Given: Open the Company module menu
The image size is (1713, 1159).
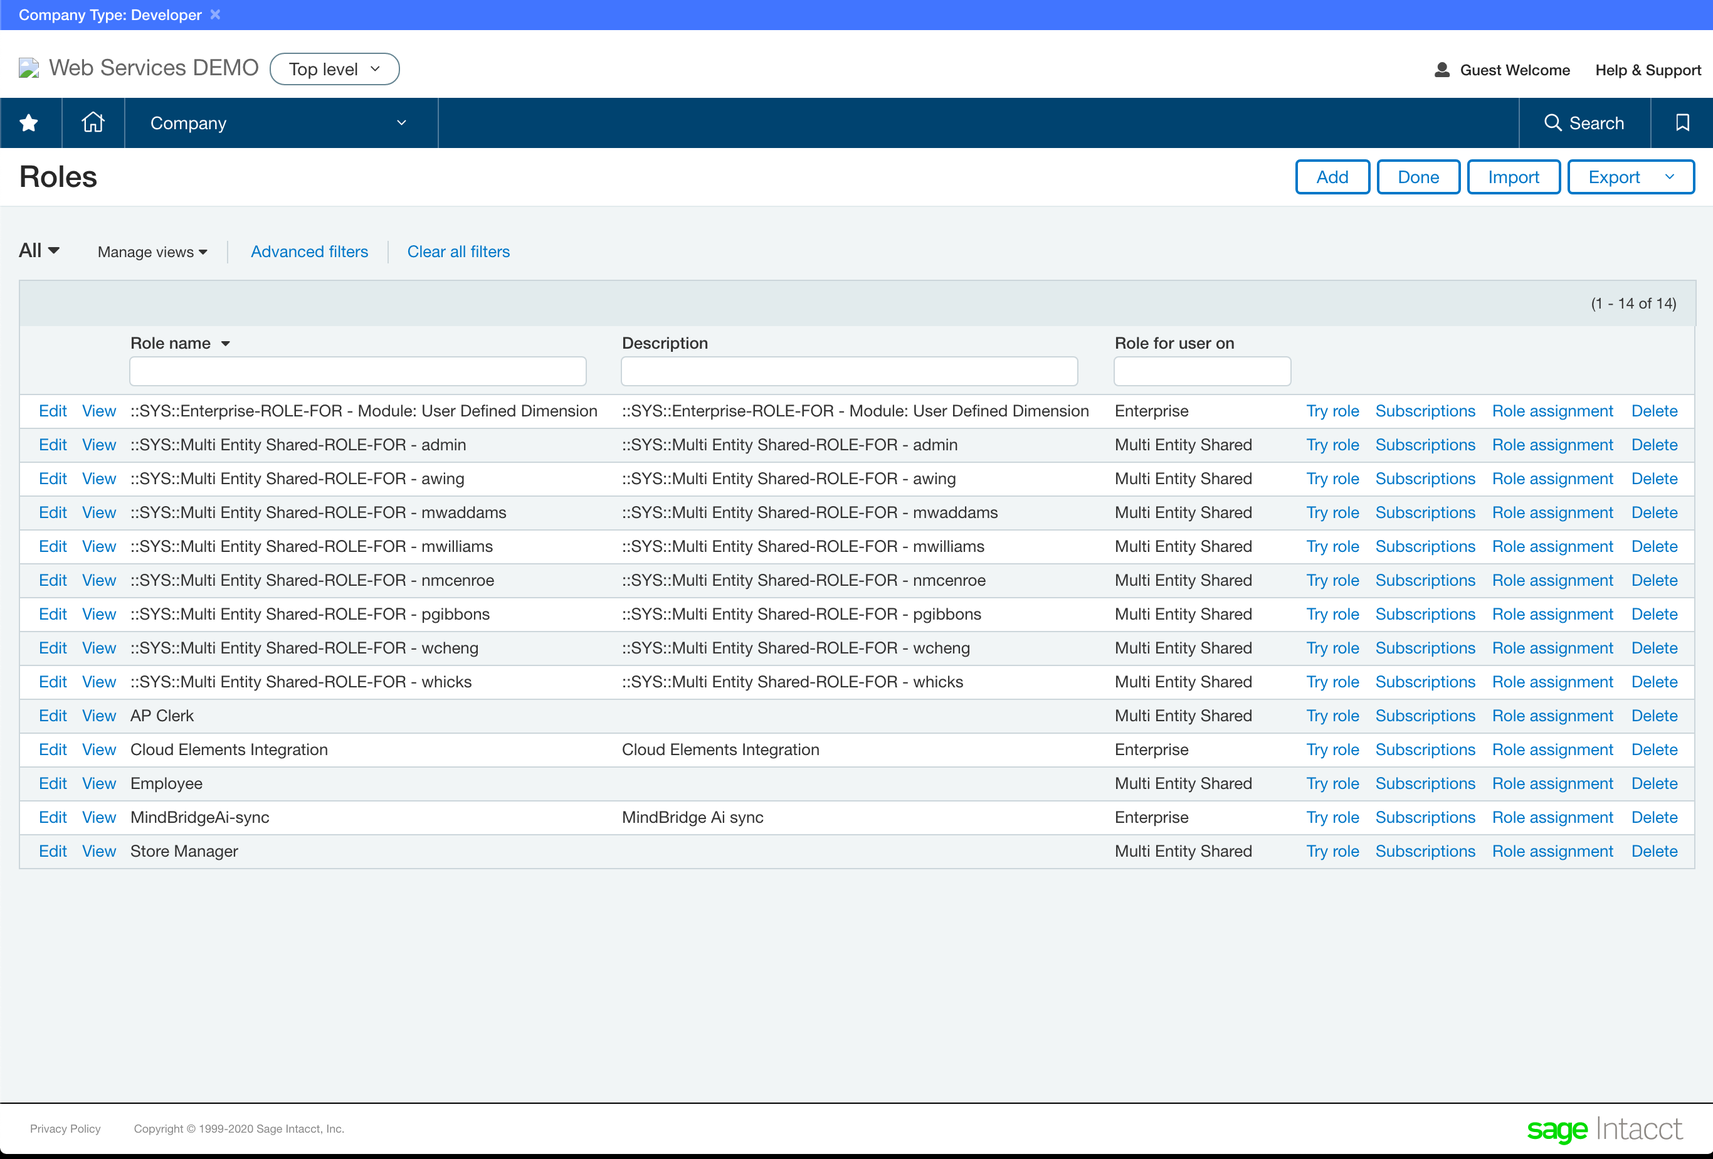Looking at the screenshot, I should pos(280,123).
